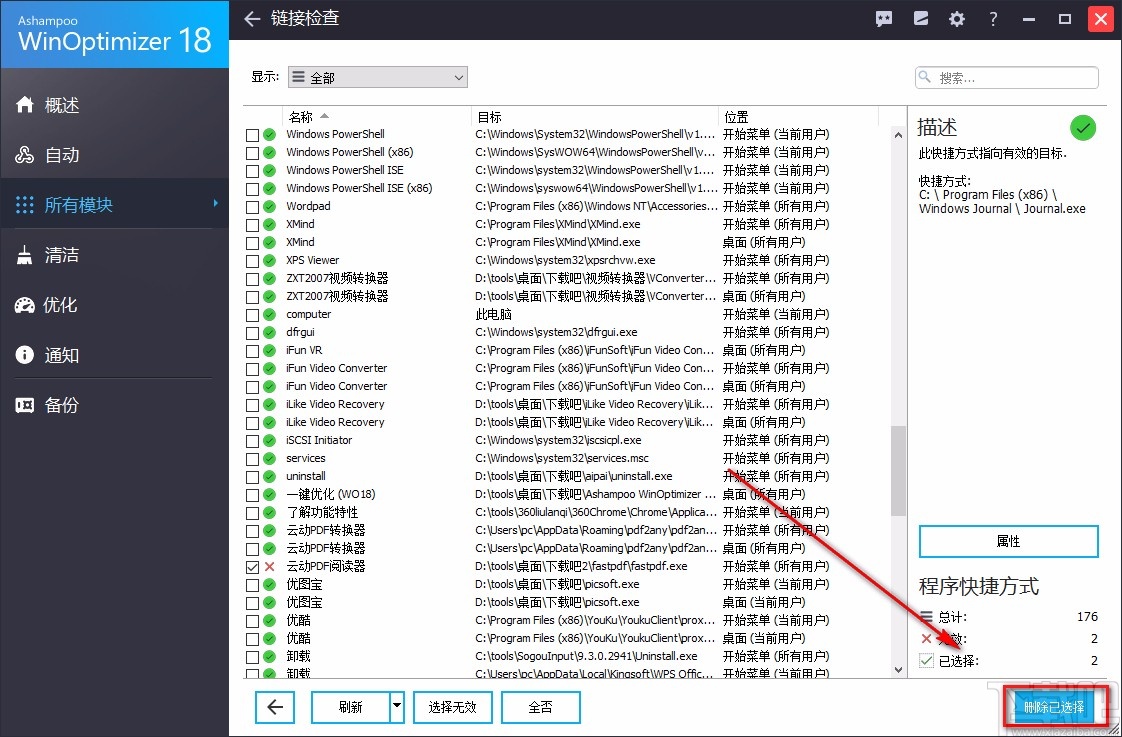Viewport: 1122px width, 737px height.
Task: Click the 全否 button
Action: (540, 707)
